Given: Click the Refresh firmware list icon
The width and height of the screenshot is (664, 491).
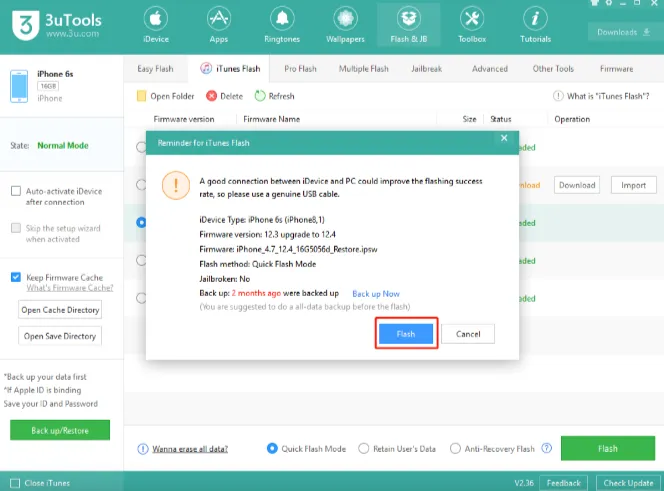Looking at the screenshot, I should click(x=261, y=96).
